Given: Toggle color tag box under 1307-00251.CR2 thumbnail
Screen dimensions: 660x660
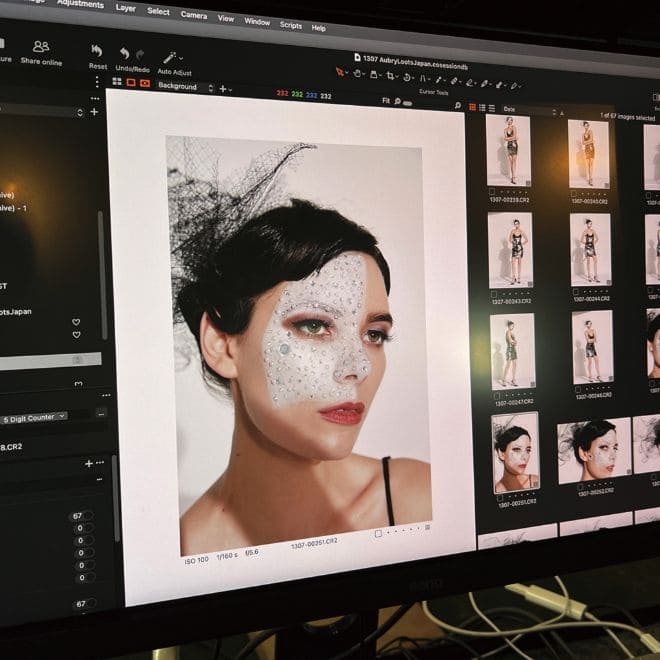Looking at the screenshot, I should pos(500,498).
